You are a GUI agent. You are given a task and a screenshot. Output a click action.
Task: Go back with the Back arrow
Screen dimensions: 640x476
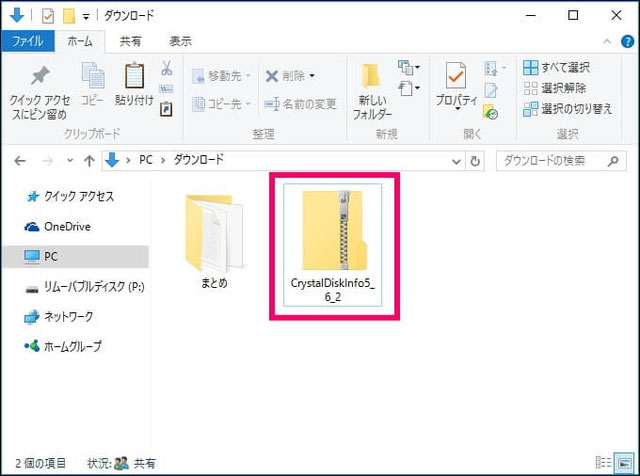click(20, 161)
